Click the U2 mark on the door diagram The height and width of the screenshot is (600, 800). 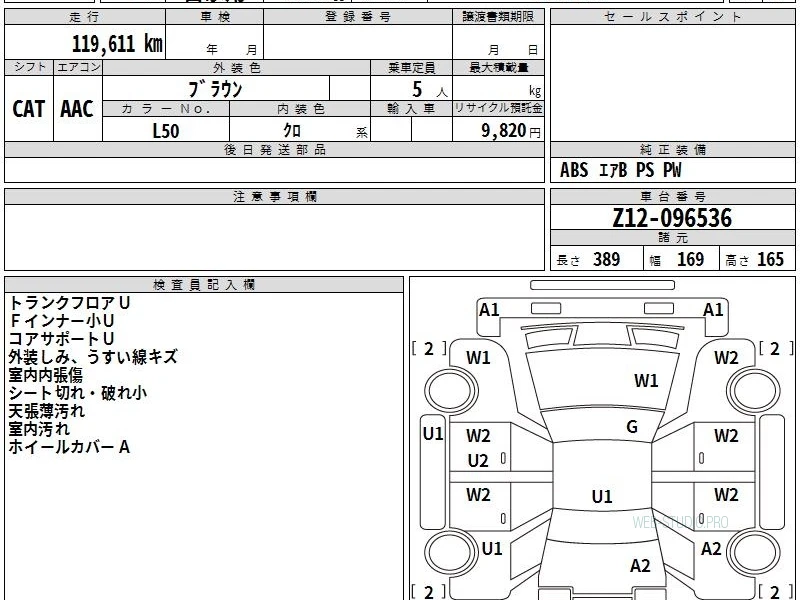478,461
